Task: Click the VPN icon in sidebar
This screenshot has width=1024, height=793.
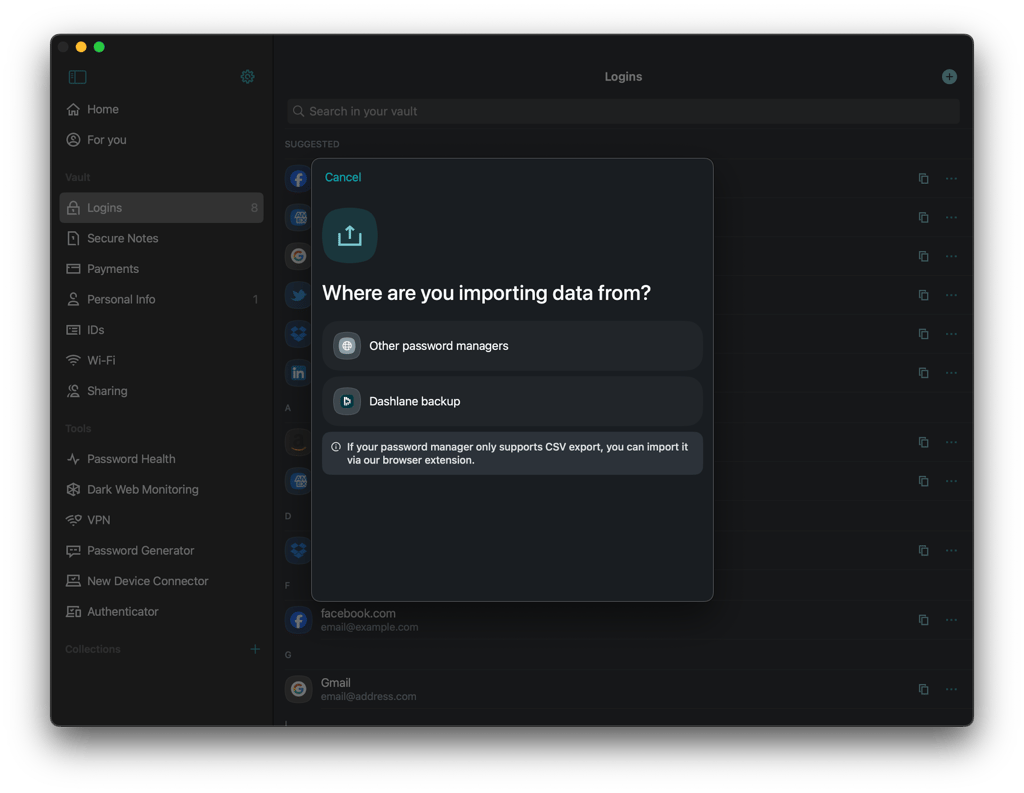Action: [73, 520]
